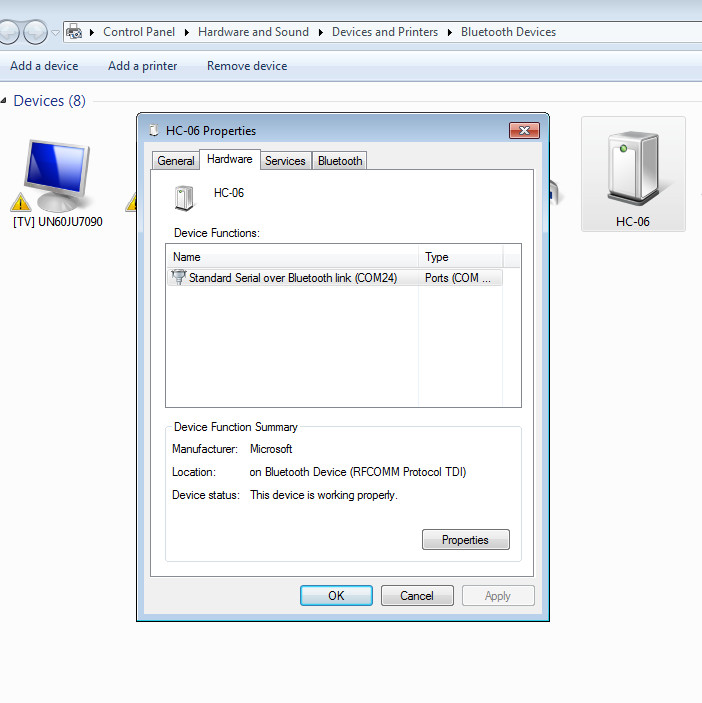This screenshot has width=702, height=703.
Task: Select the [TV] UN60JU7090 monitor icon
Action: [57, 176]
